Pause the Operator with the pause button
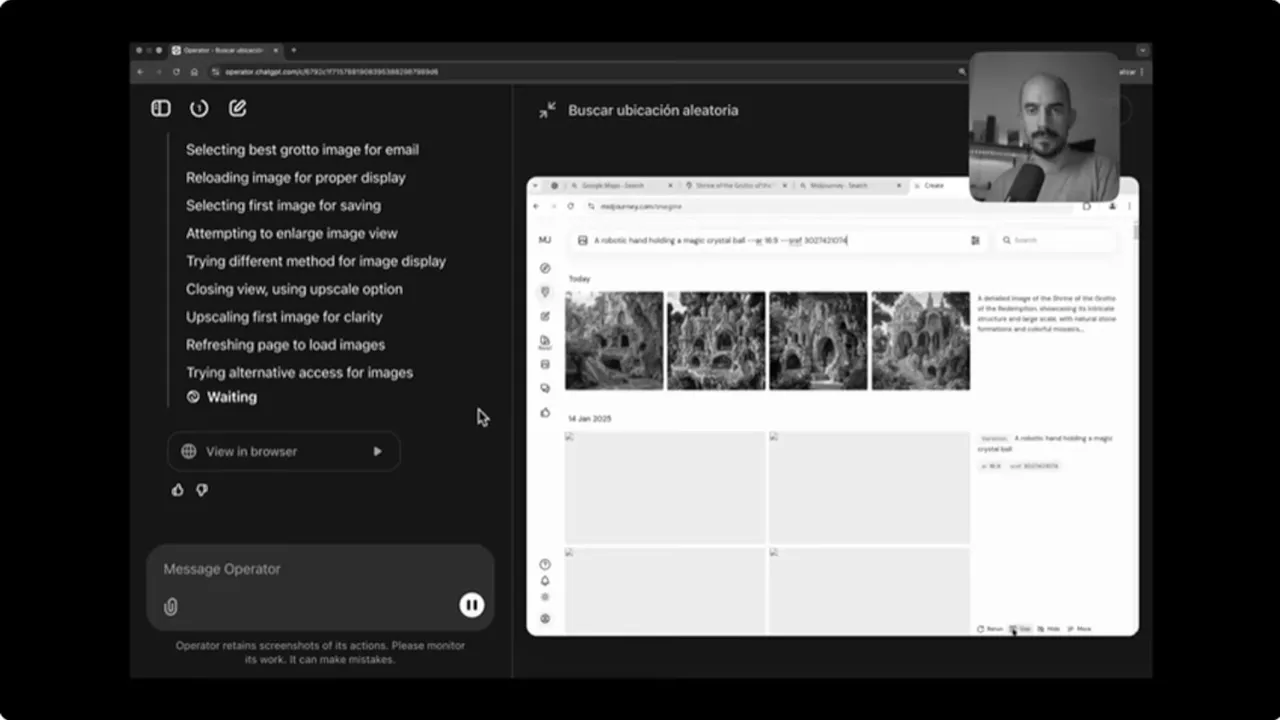This screenshot has width=1280, height=720. point(472,605)
